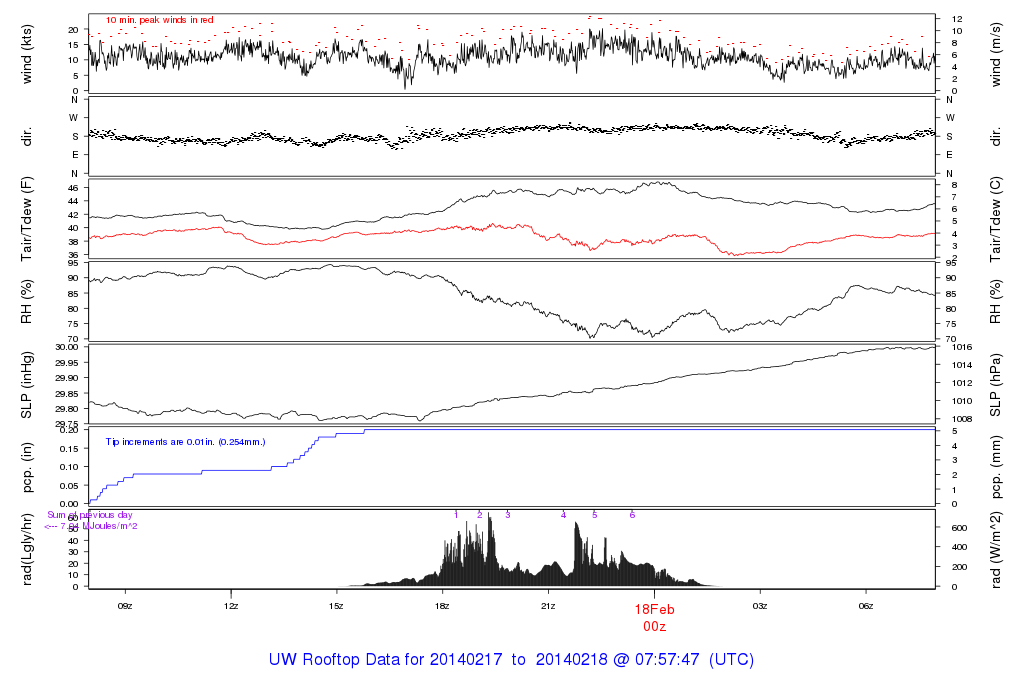Select the '7.94 MJoules/m^2' value text
Image resolution: width=1024 pixels, height=700 pixels.
tap(99, 526)
